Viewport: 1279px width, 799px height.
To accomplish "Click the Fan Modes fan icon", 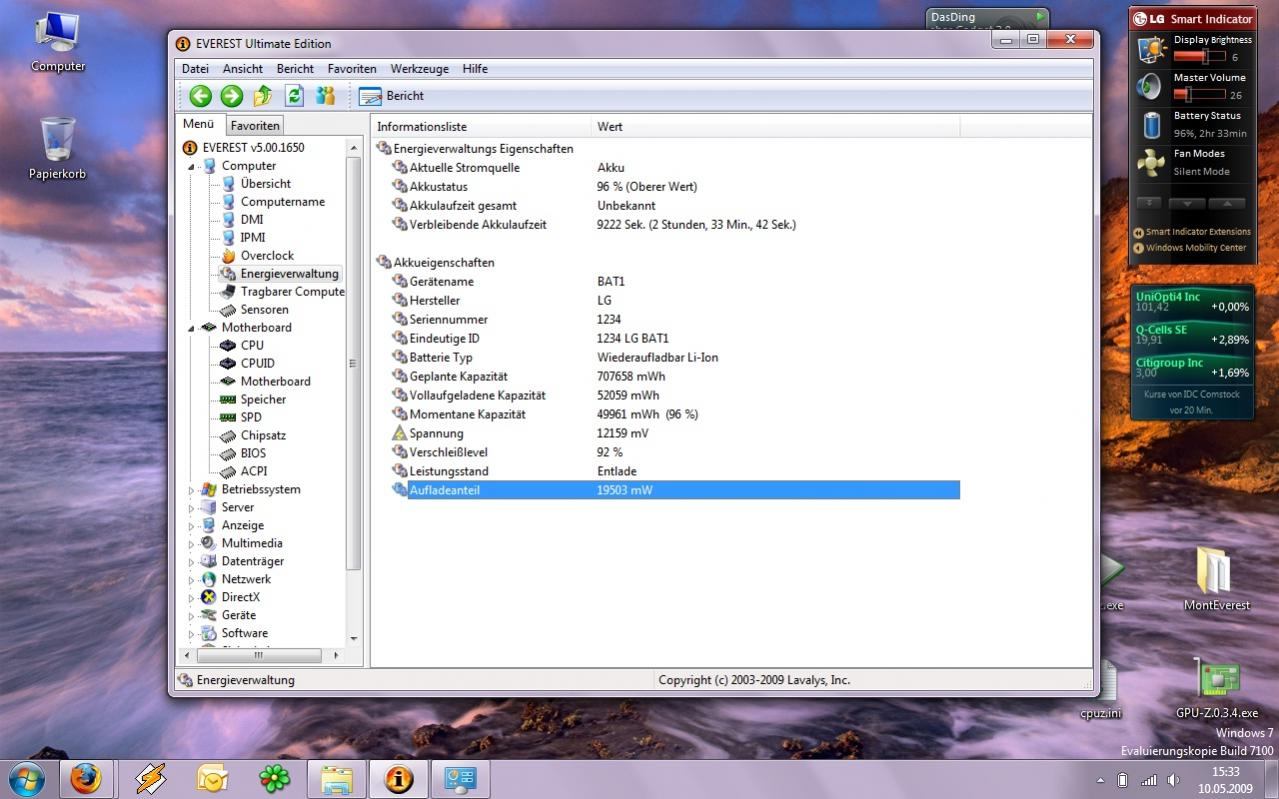I will [x=1152, y=163].
